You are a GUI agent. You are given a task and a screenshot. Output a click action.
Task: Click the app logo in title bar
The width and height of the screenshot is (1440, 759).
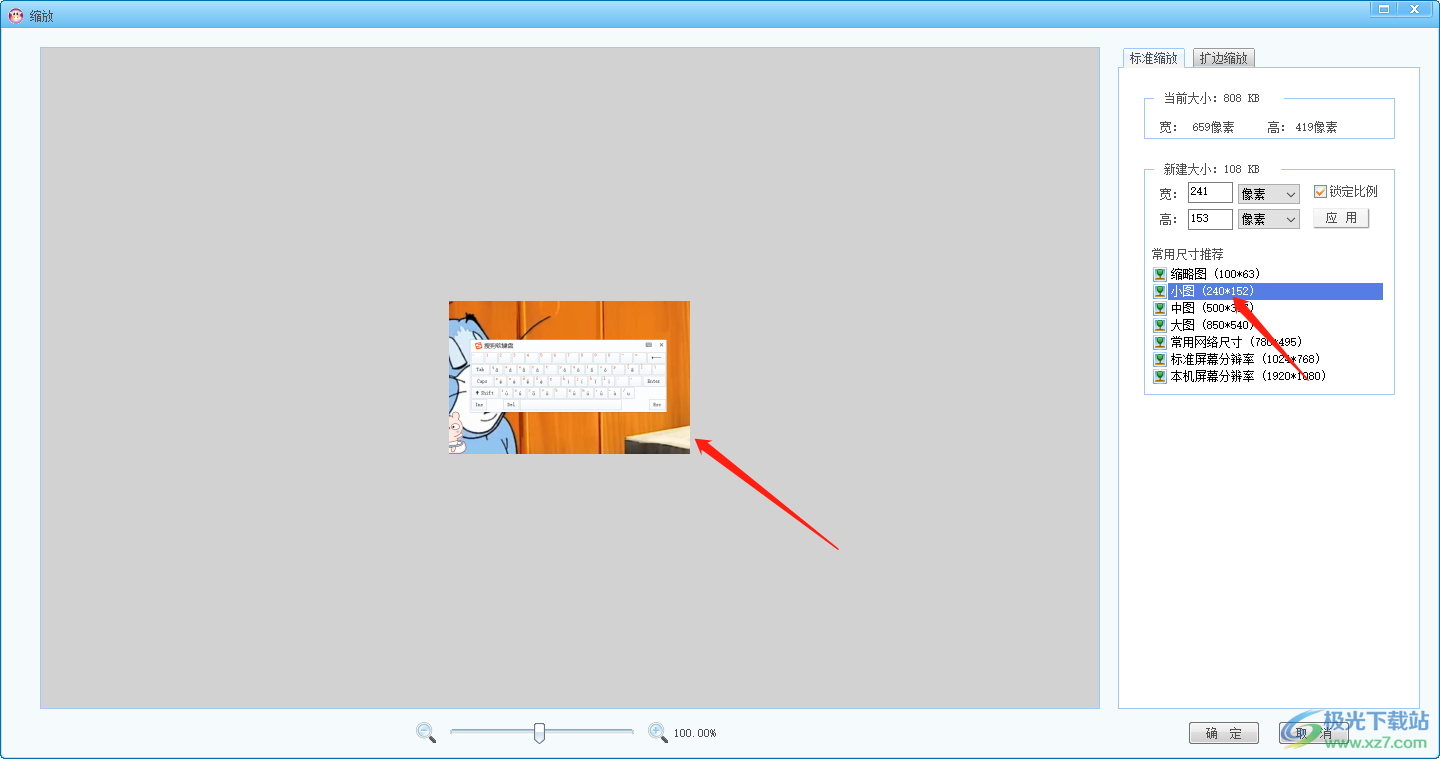click(16, 15)
